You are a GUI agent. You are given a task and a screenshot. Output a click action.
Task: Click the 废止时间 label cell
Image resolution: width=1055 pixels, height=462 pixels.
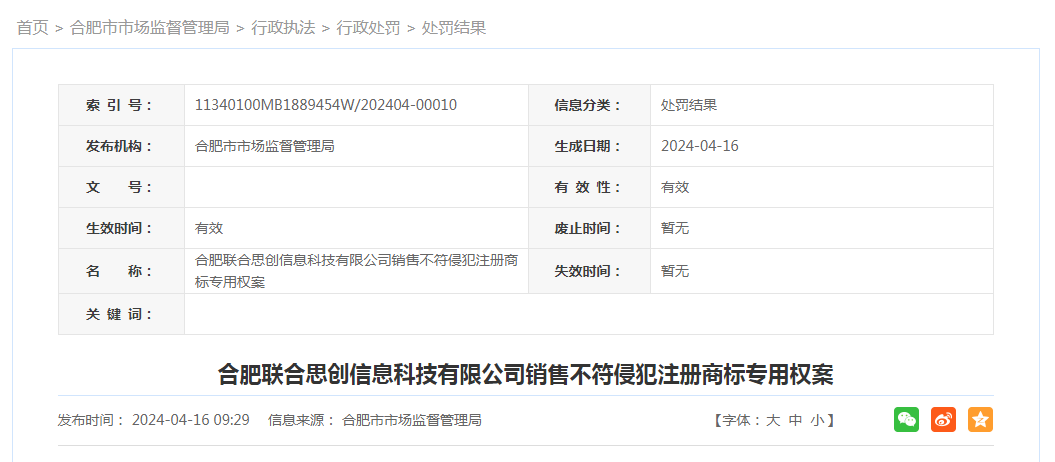[589, 228]
